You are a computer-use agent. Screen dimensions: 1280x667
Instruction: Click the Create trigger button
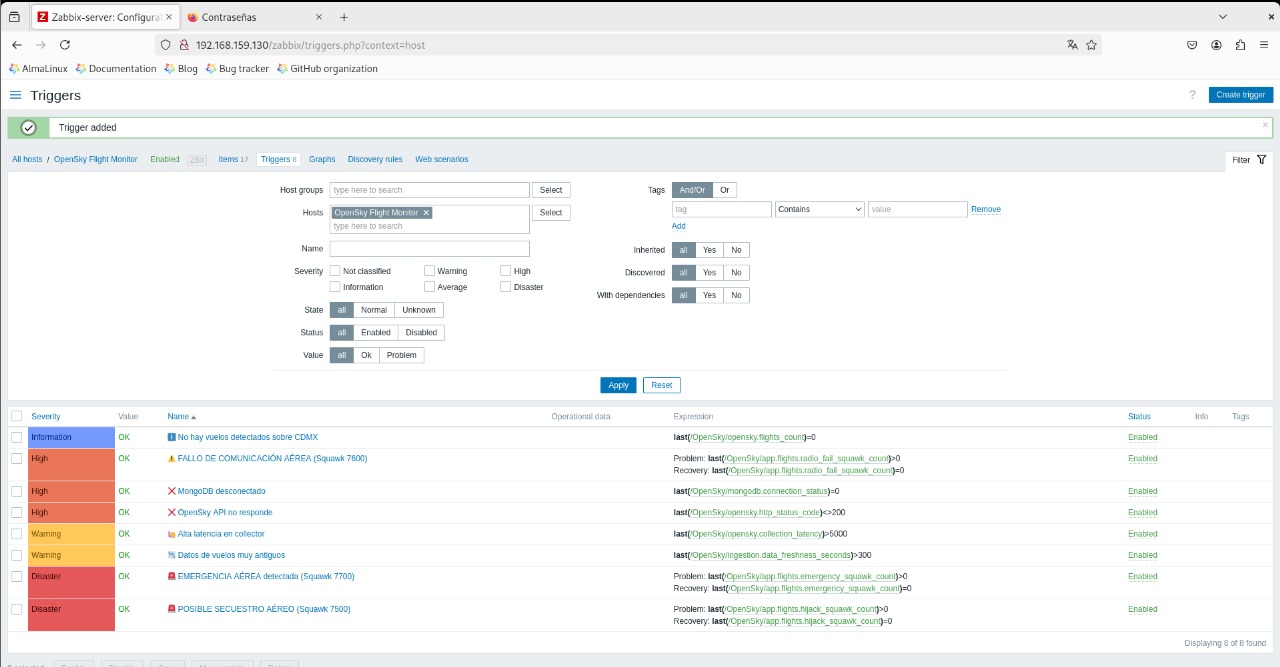(1241, 95)
